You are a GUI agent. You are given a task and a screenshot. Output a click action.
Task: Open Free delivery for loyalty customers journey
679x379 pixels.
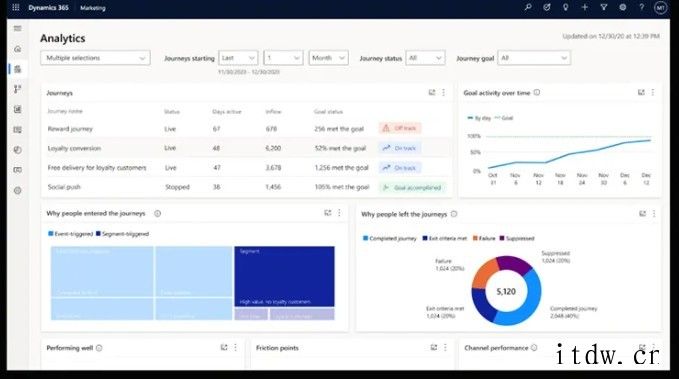(247, 168)
